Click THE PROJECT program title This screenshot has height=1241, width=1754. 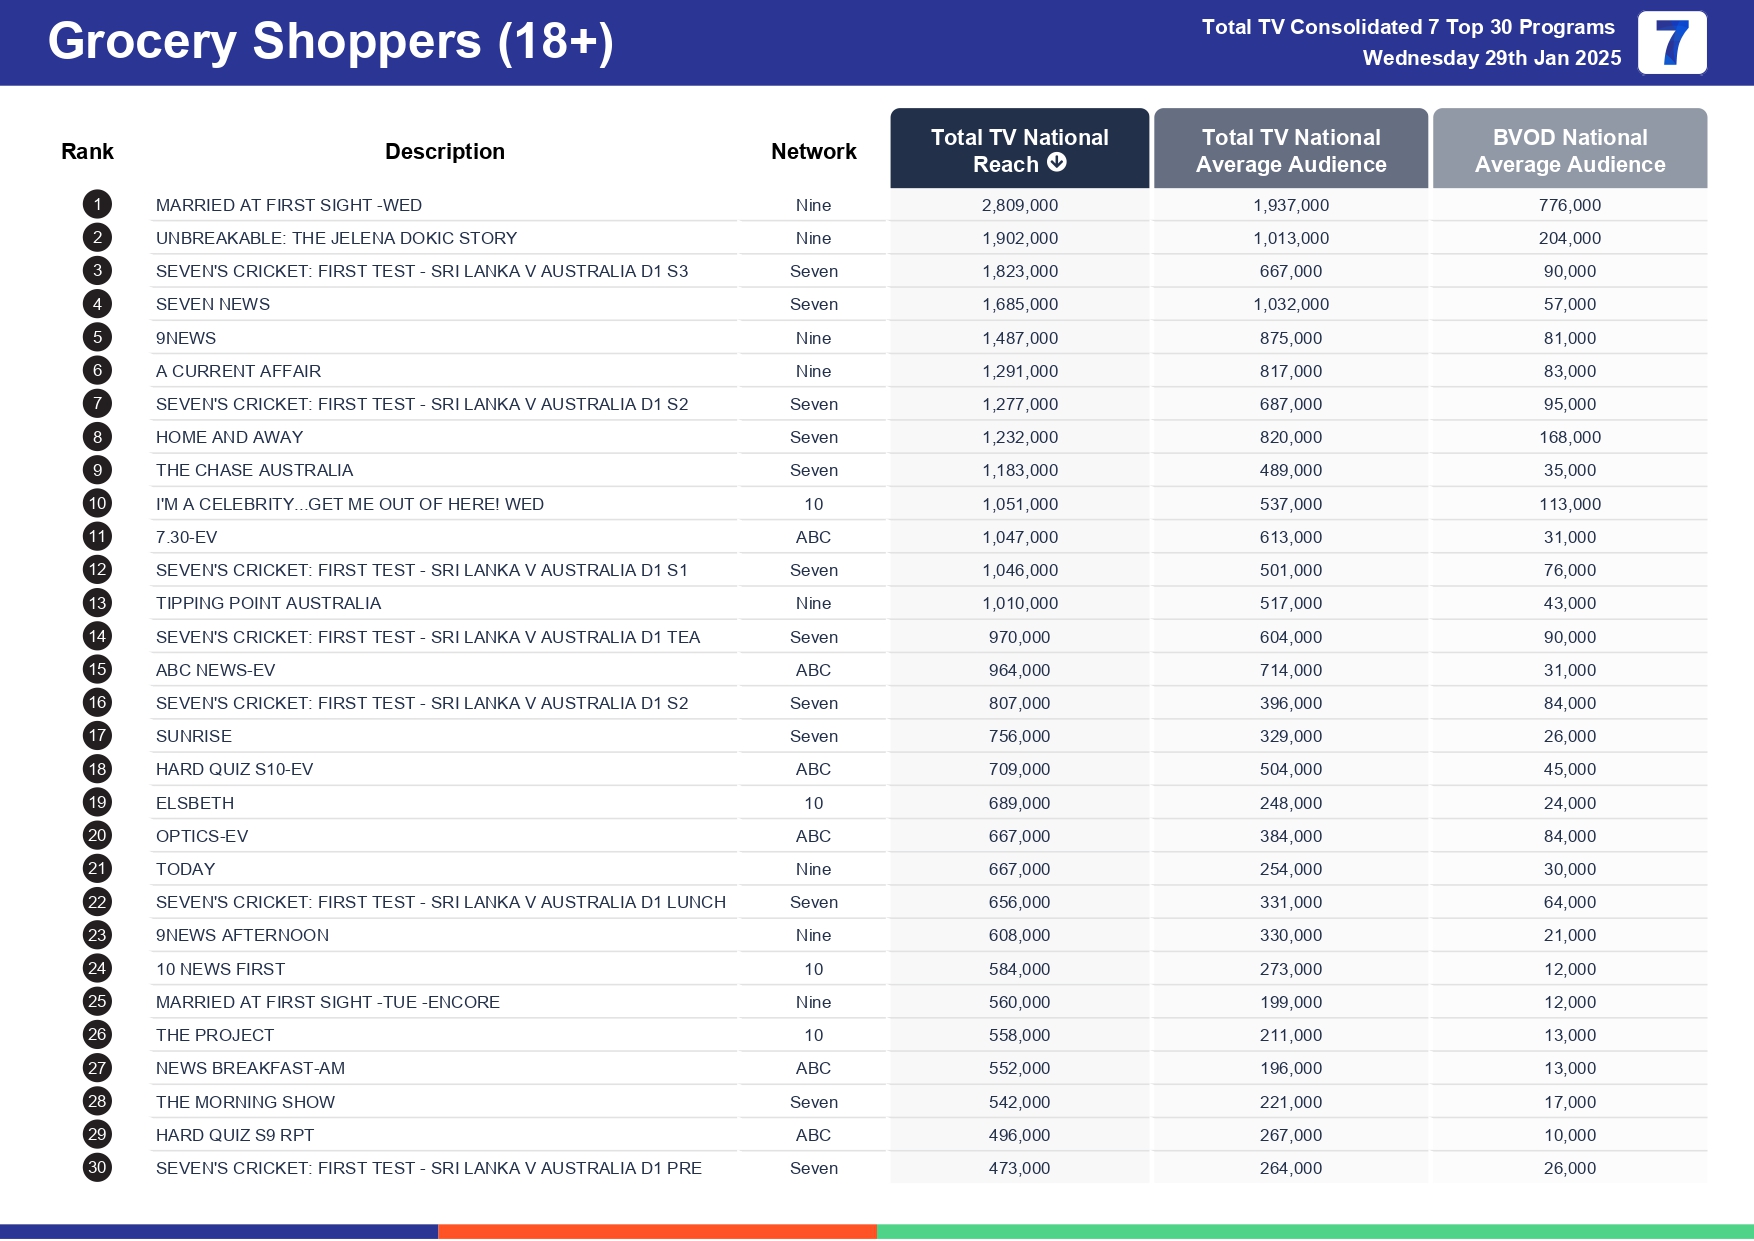pyautogui.click(x=214, y=1036)
